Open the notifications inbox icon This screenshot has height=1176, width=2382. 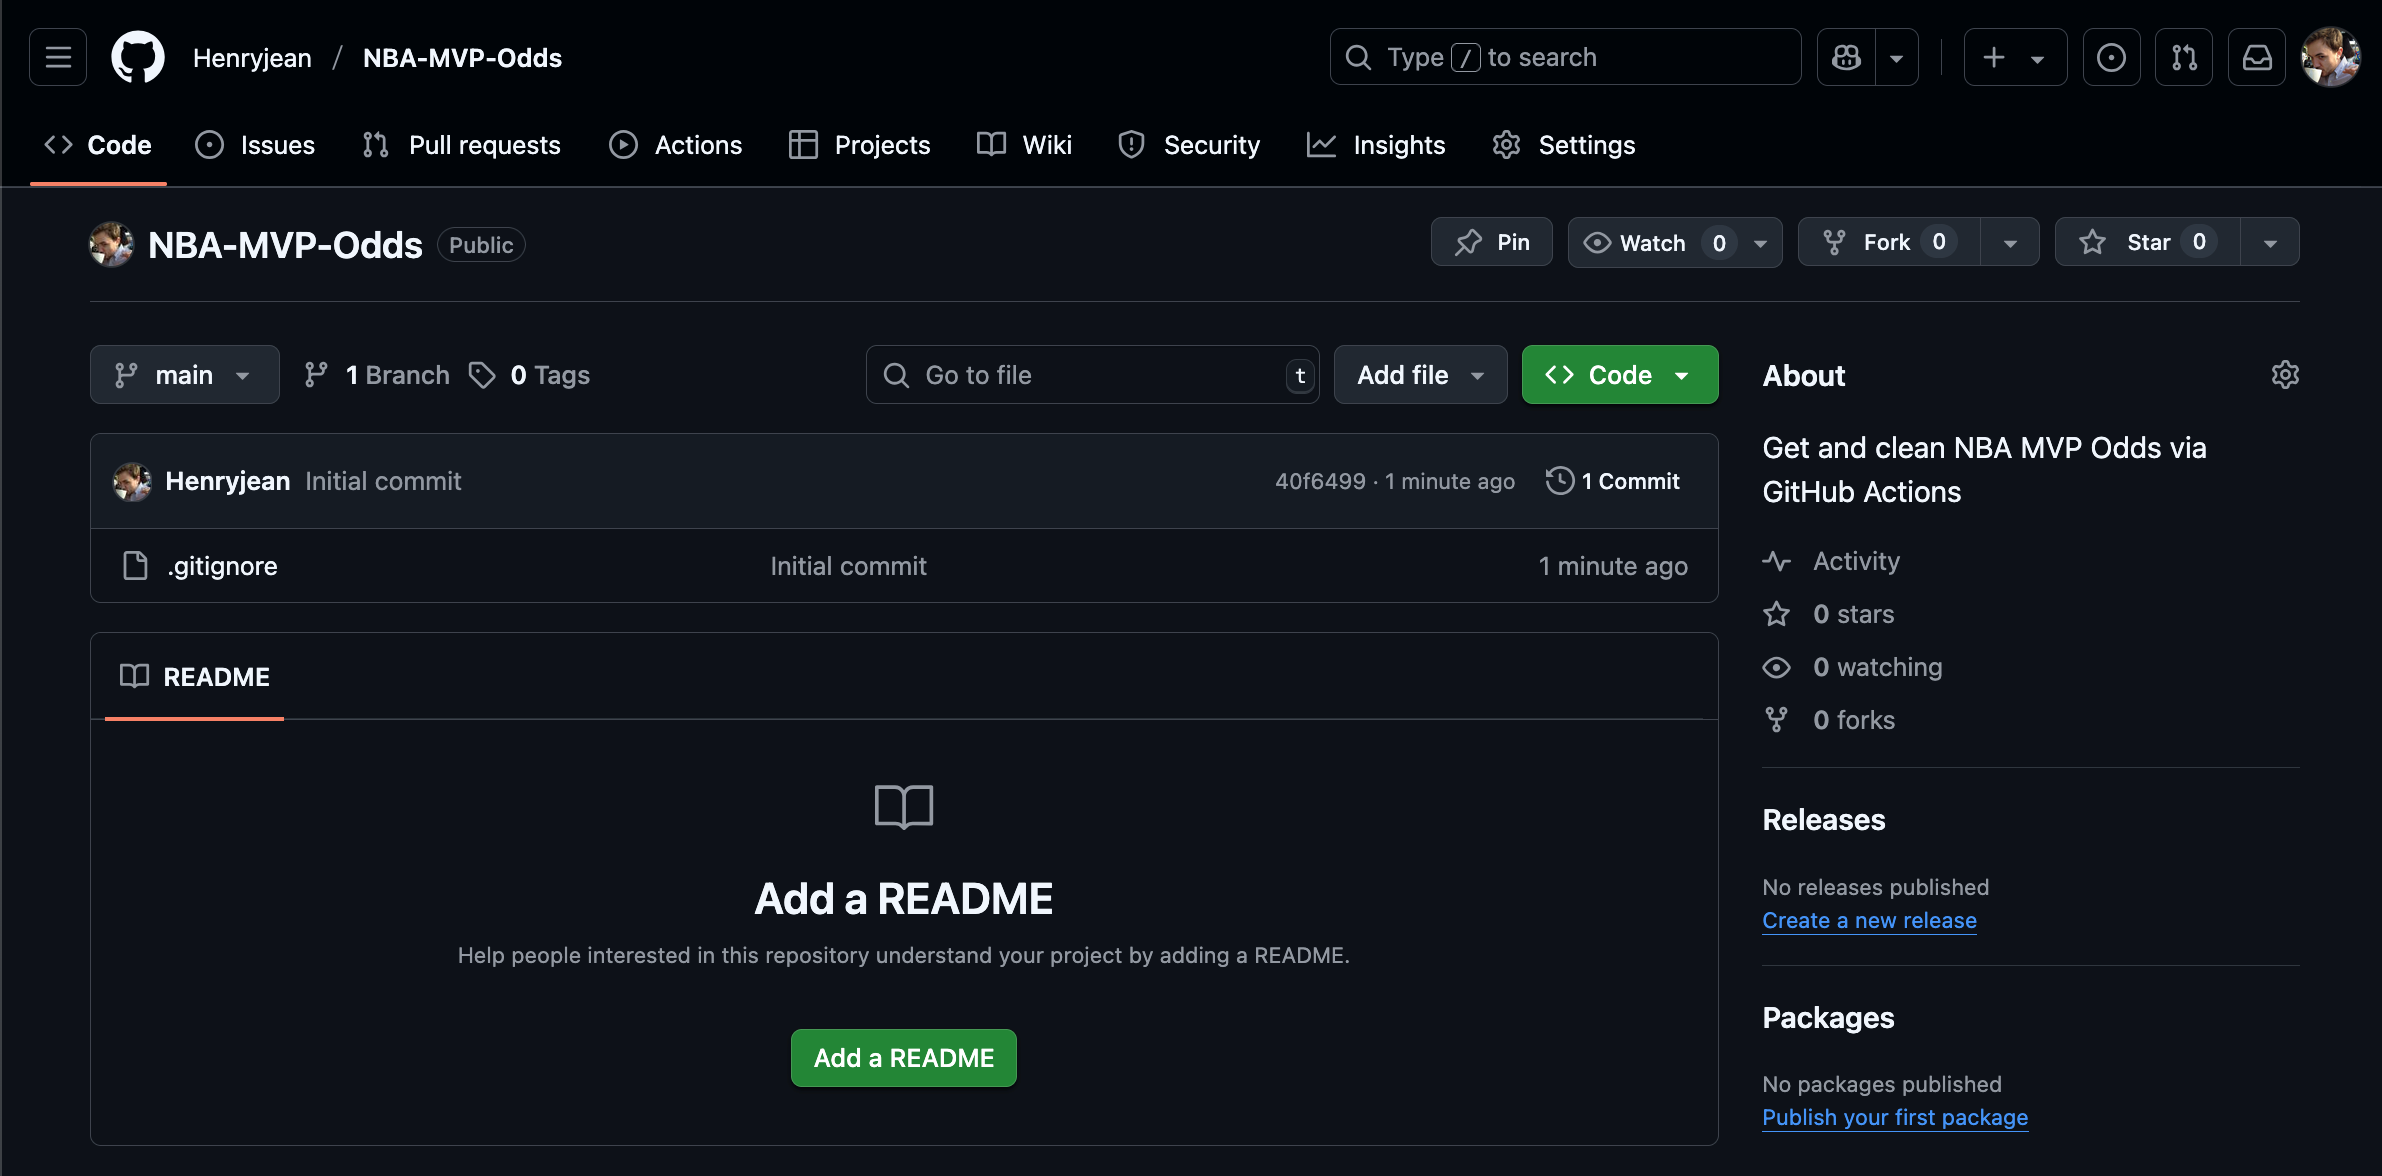coord(2257,57)
